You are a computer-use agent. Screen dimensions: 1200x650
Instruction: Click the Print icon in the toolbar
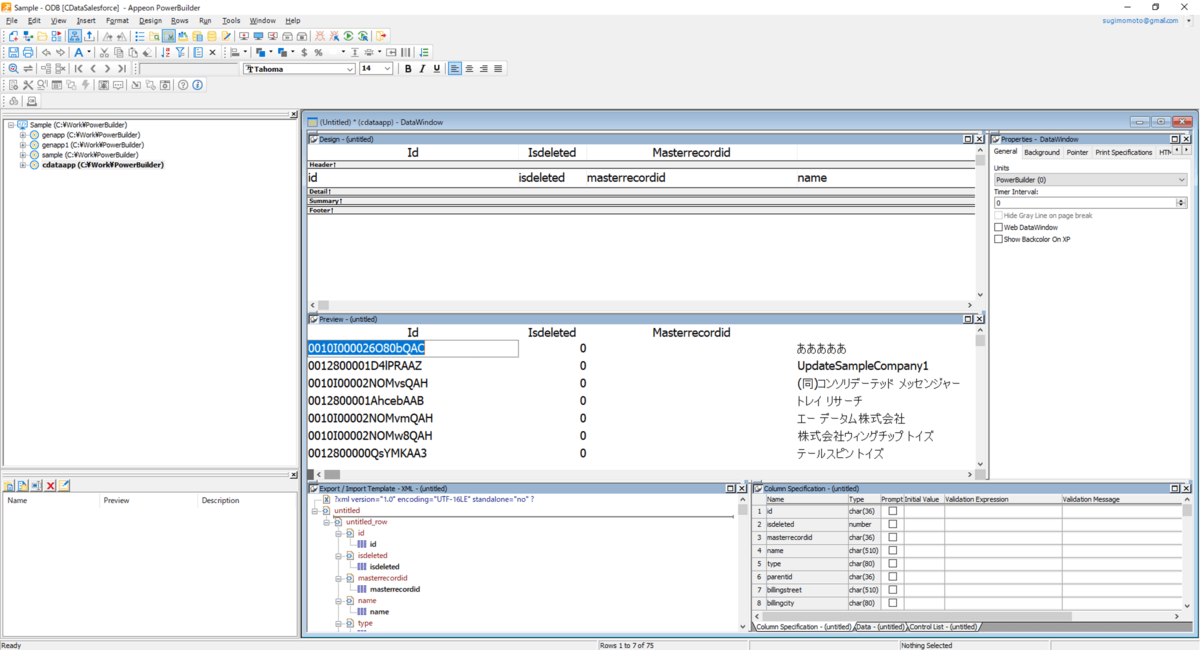pyautogui.click(x=28, y=52)
